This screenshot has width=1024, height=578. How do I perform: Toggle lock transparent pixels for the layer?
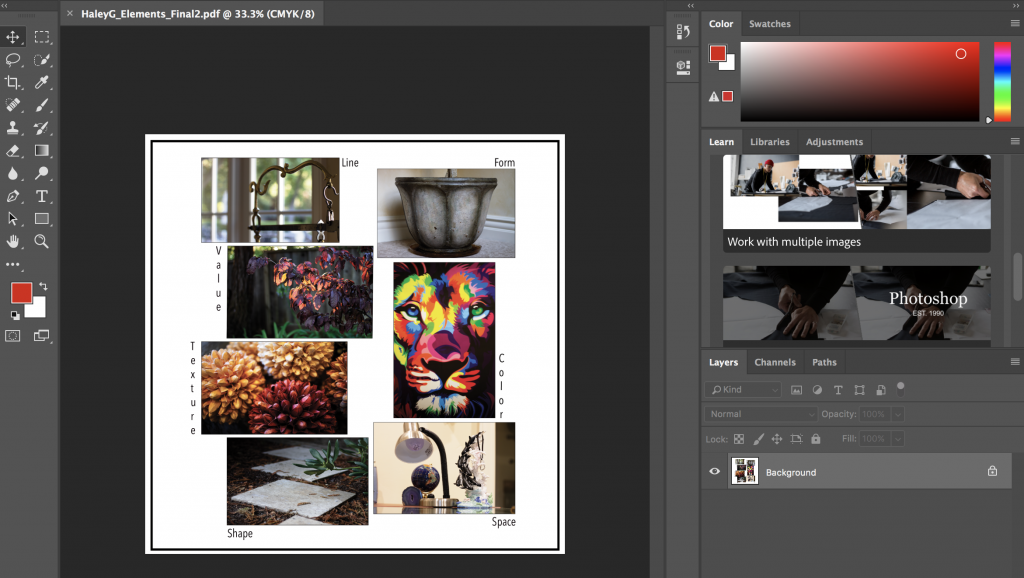737,438
